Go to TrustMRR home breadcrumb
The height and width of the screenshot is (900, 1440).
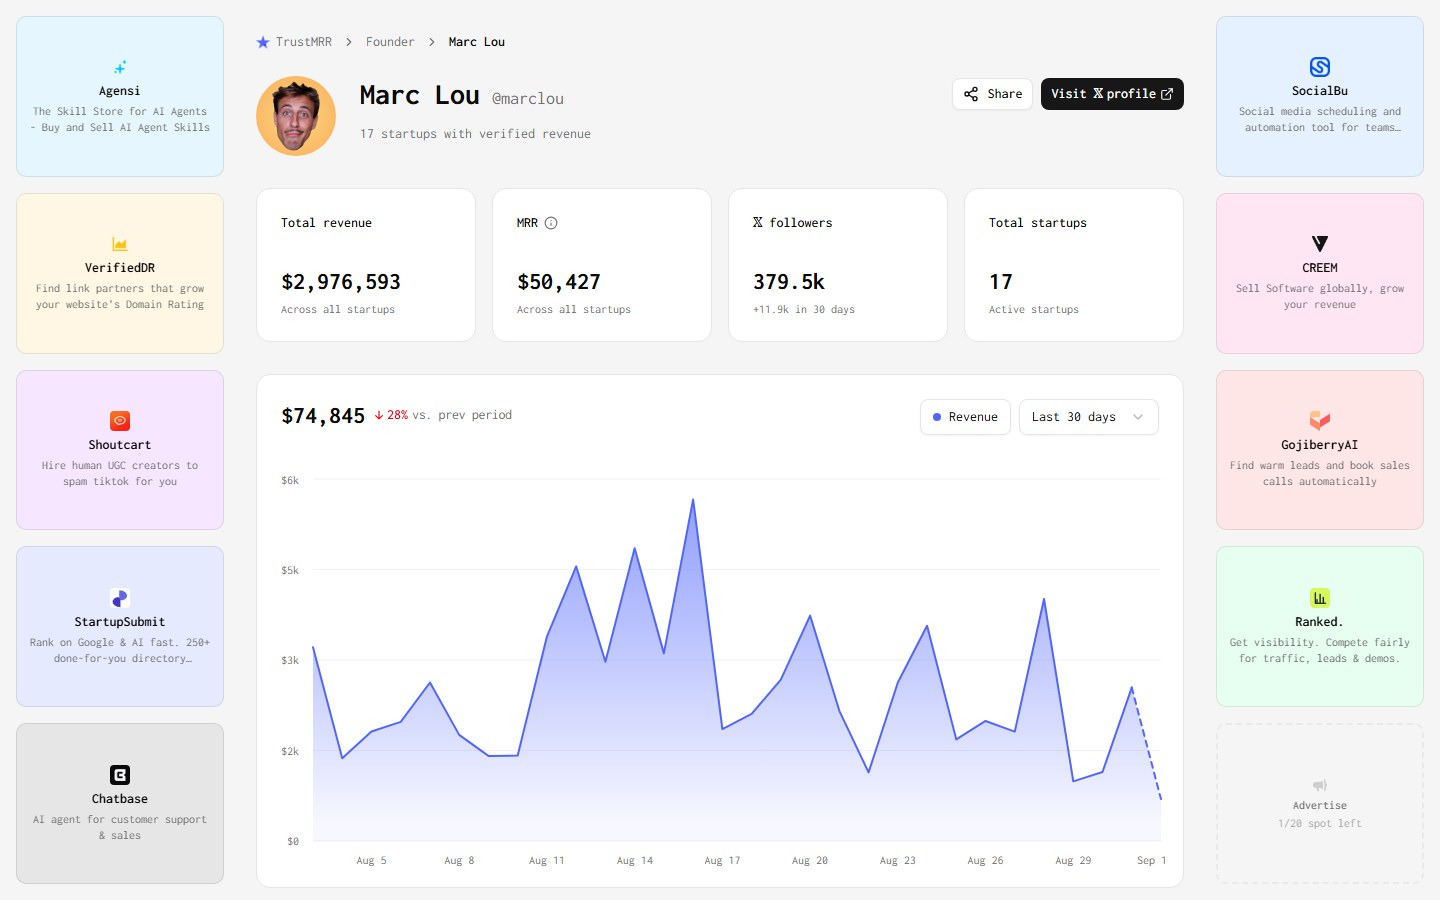pyautogui.click(x=294, y=42)
